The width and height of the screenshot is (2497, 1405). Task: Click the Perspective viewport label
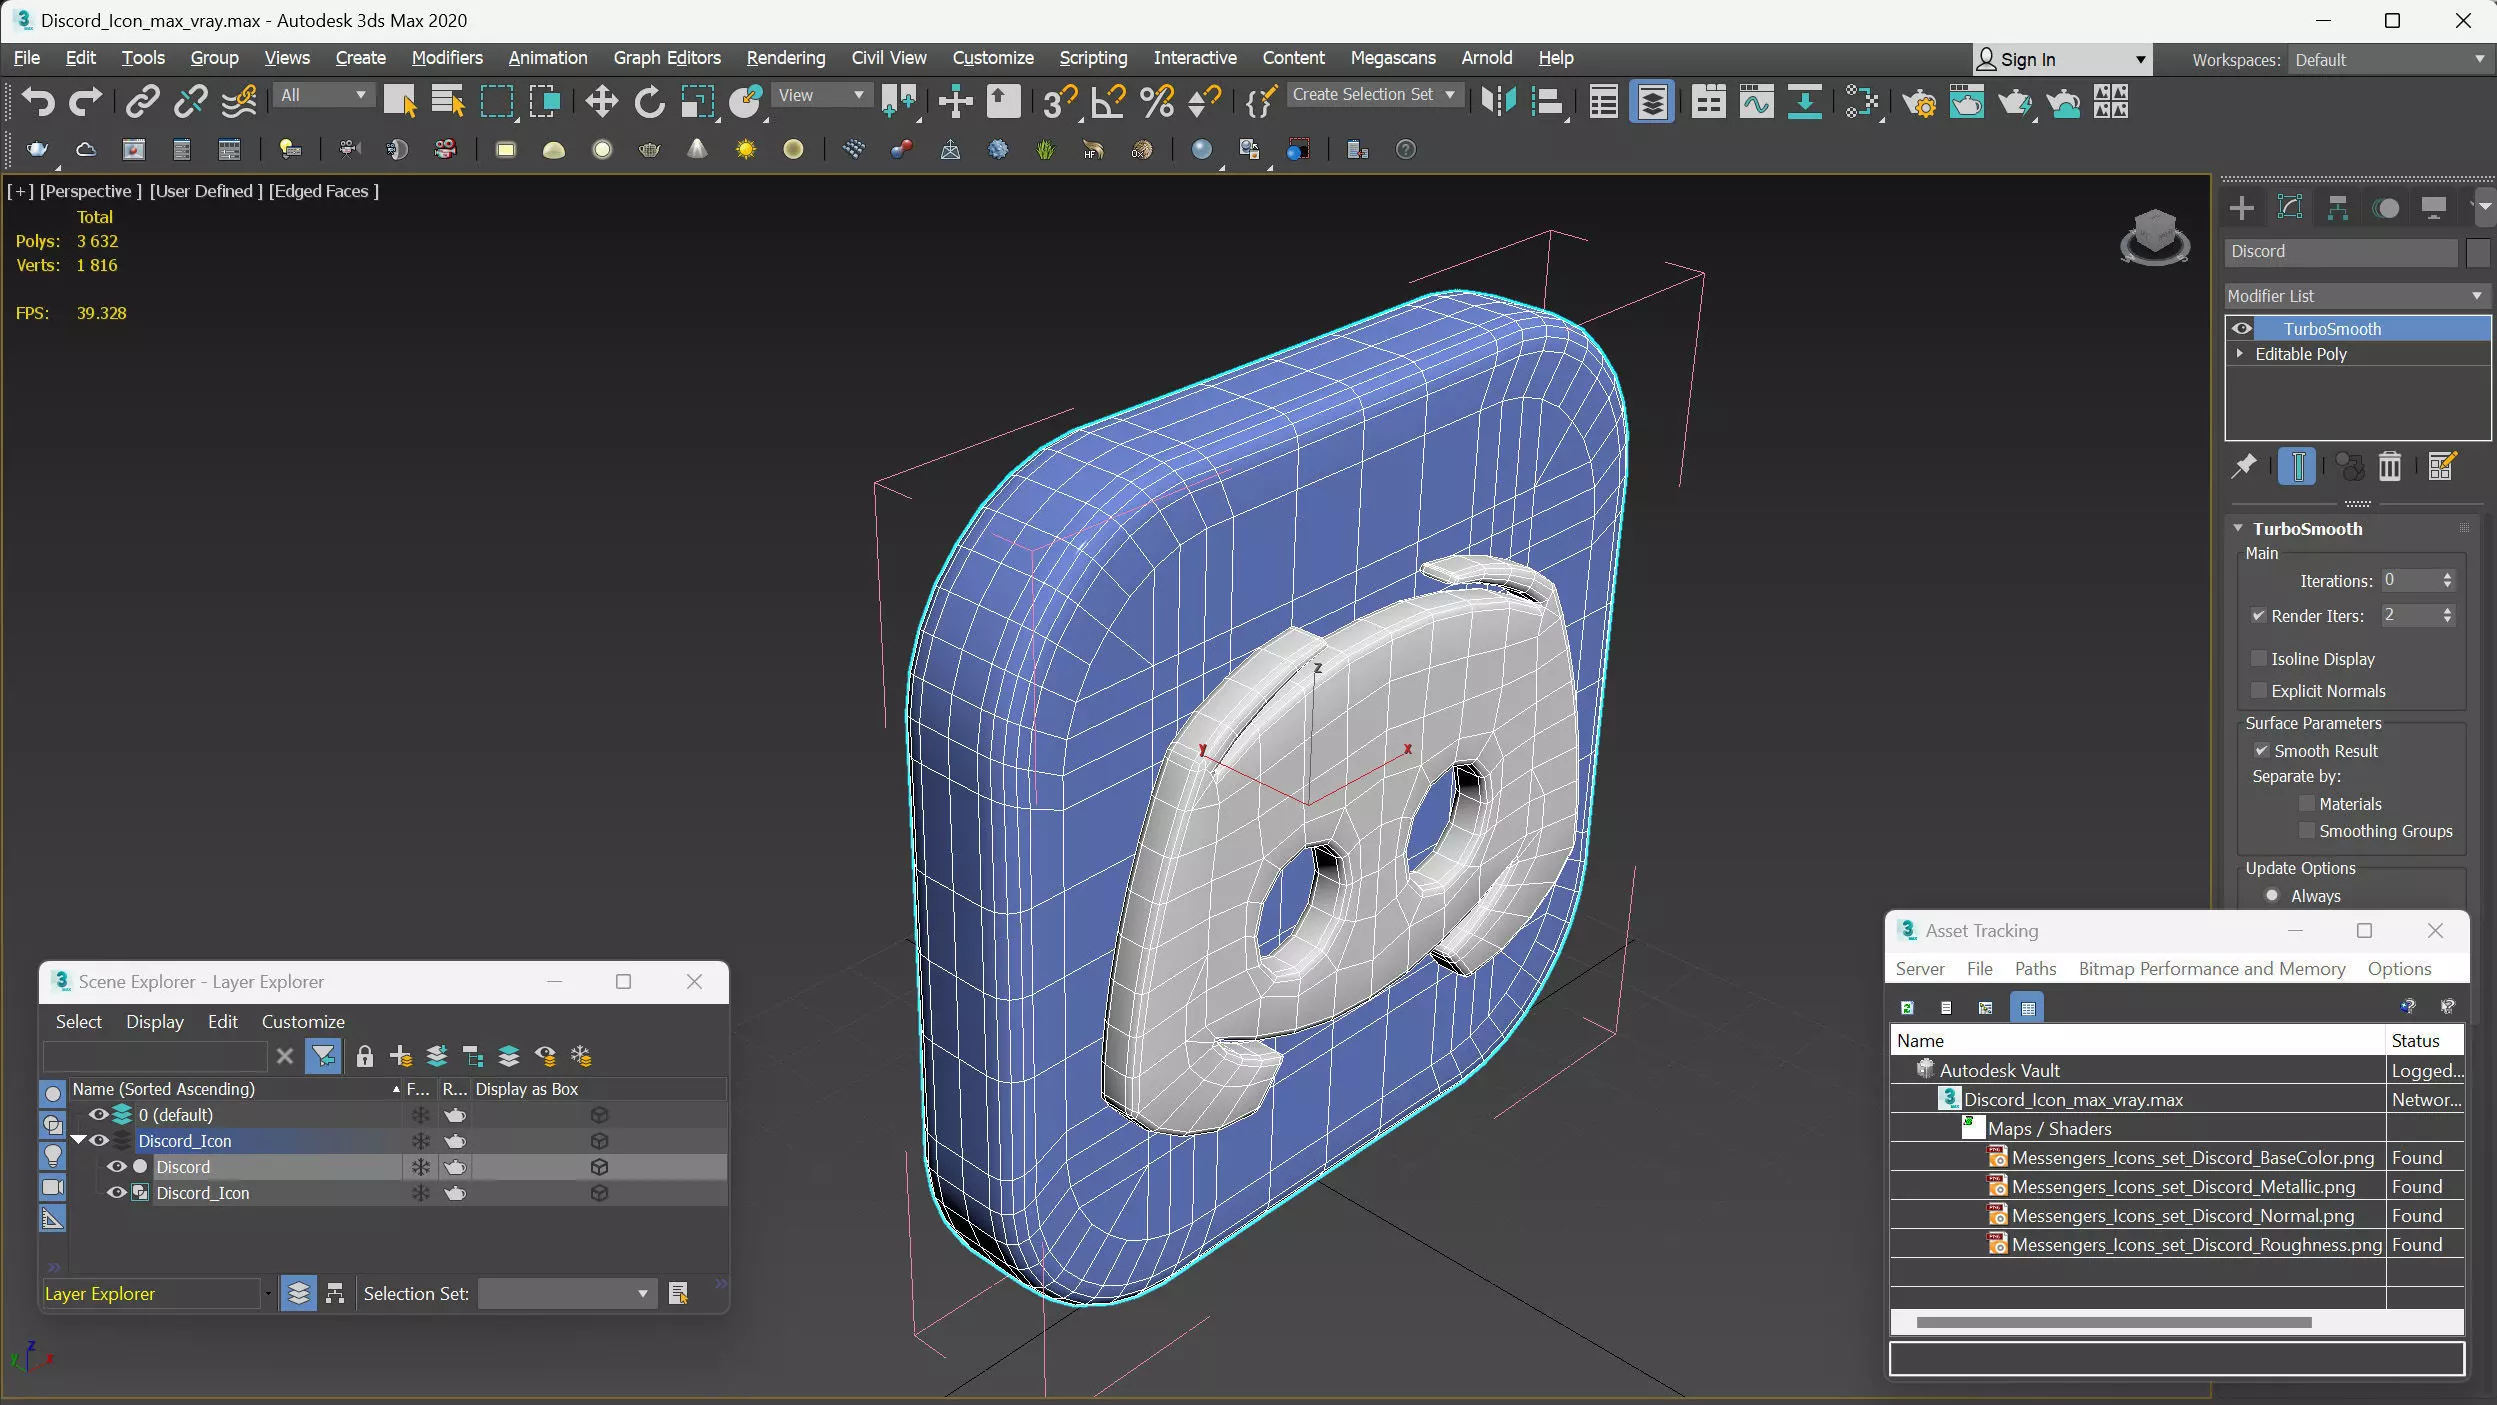[90, 190]
